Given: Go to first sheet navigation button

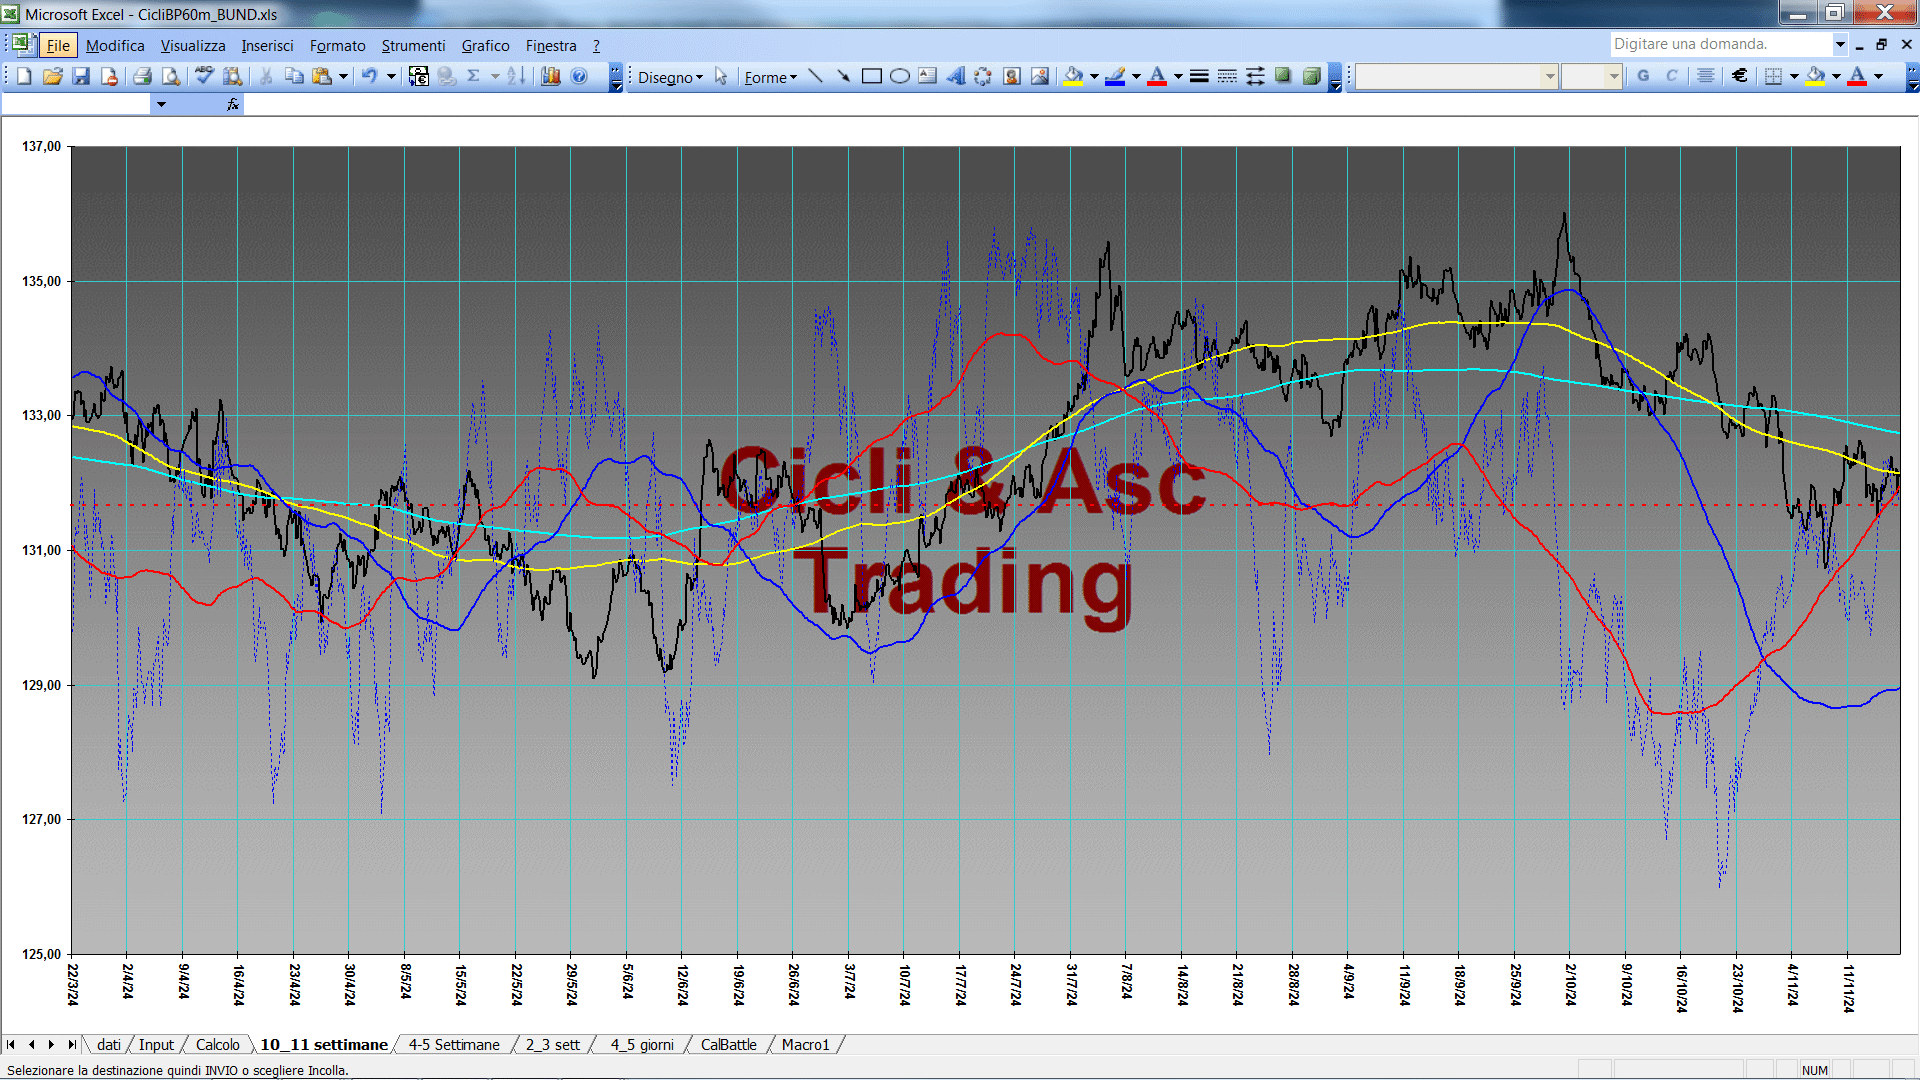Looking at the screenshot, I should point(11,1044).
